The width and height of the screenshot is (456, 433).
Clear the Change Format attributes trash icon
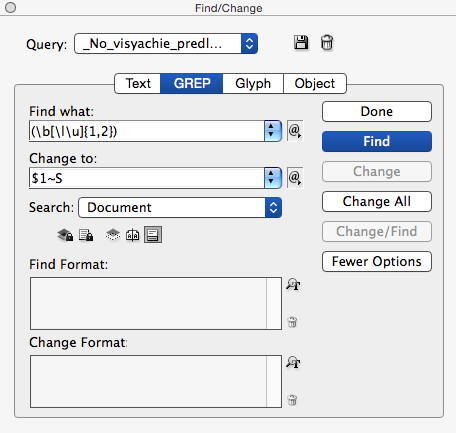click(x=292, y=400)
